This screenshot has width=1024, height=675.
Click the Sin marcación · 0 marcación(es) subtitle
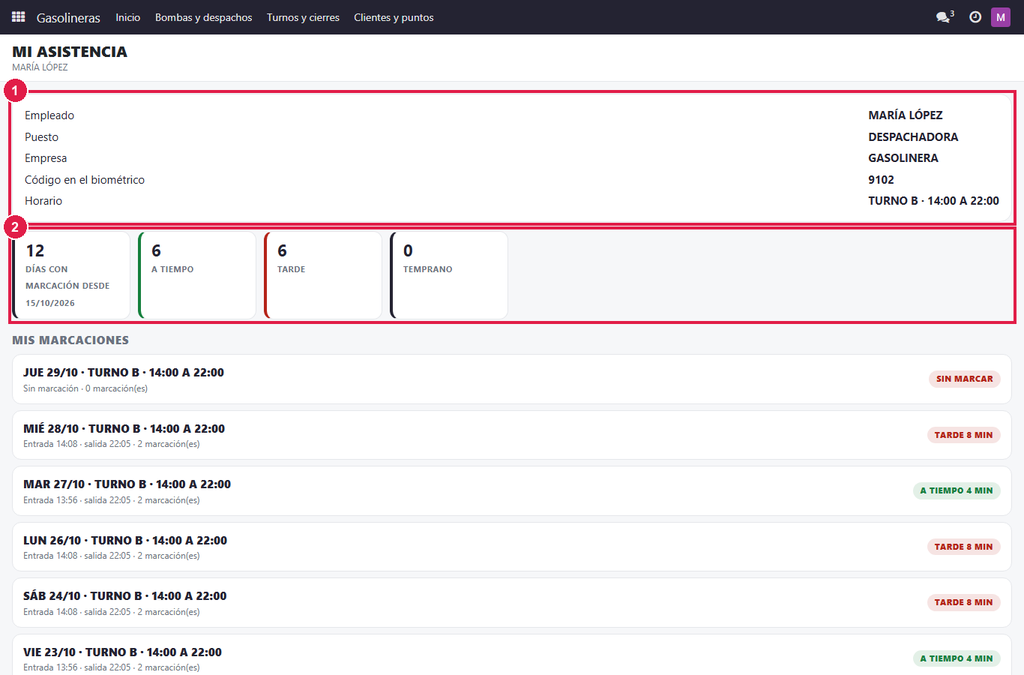tap(86, 388)
